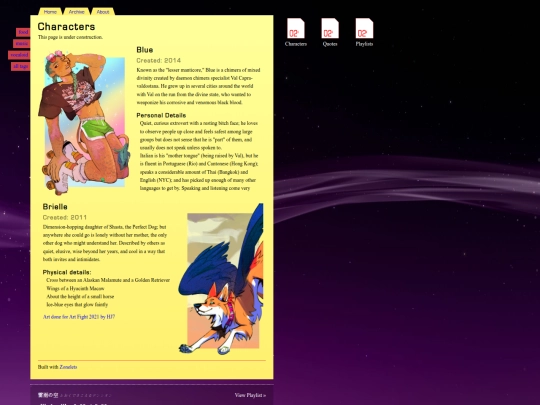Click the Personal Details subheading

pos(161,115)
